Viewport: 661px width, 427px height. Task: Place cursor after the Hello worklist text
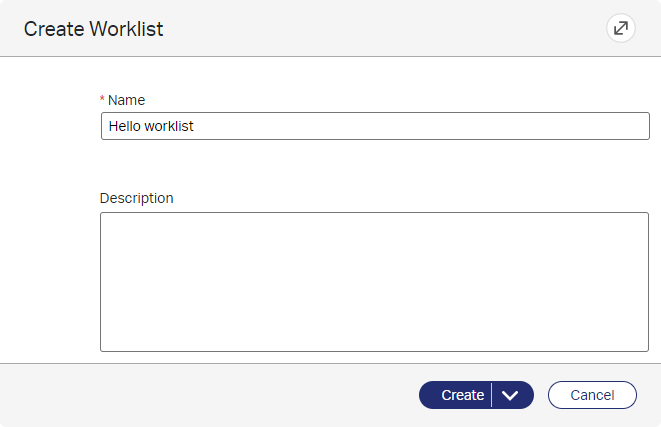(x=195, y=126)
